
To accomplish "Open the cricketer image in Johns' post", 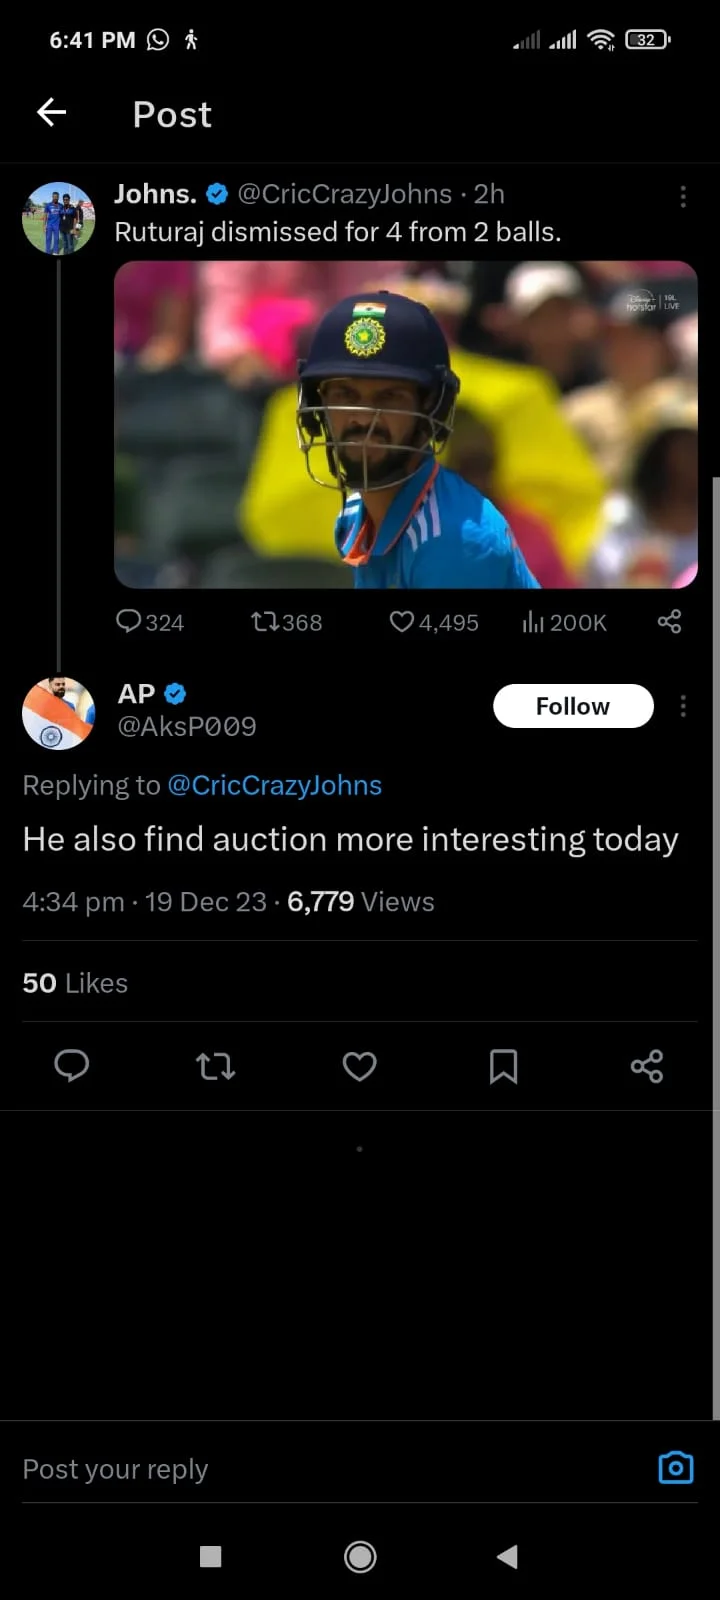I will (x=405, y=424).
